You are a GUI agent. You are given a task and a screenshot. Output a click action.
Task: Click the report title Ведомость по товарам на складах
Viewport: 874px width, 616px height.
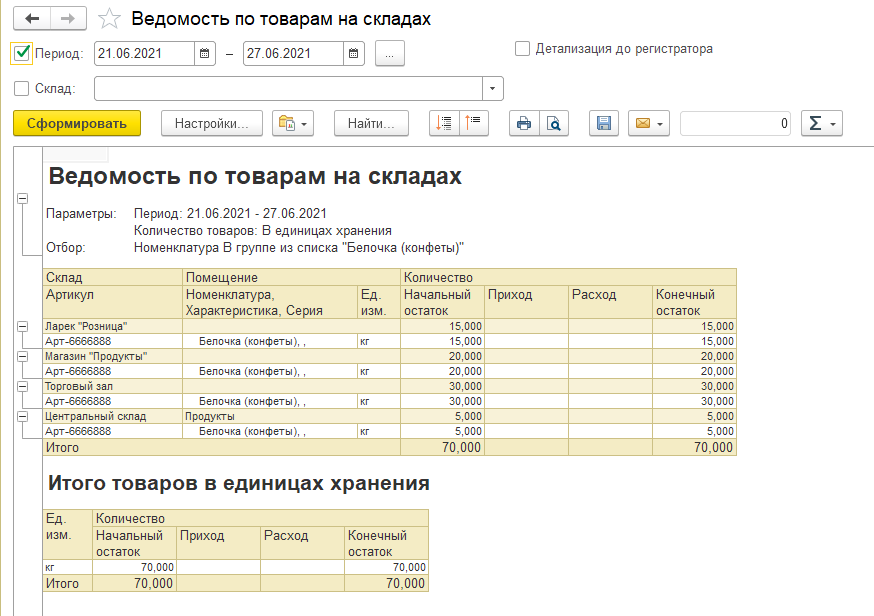point(255,176)
